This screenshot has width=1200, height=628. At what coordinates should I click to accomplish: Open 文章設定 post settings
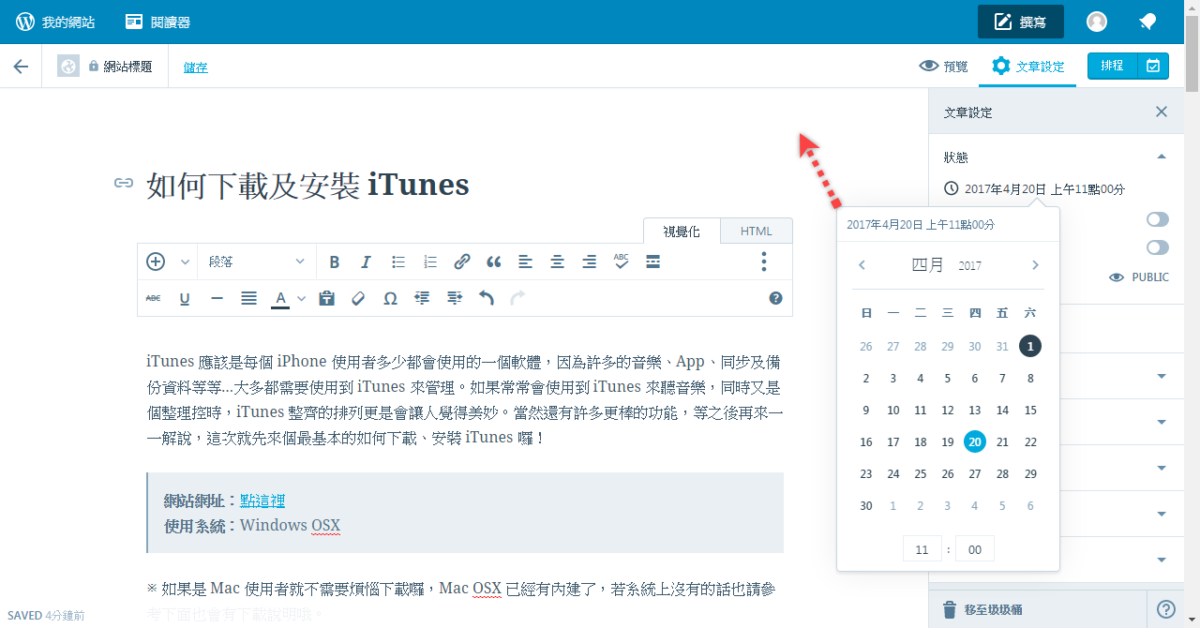coord(1028,66)
